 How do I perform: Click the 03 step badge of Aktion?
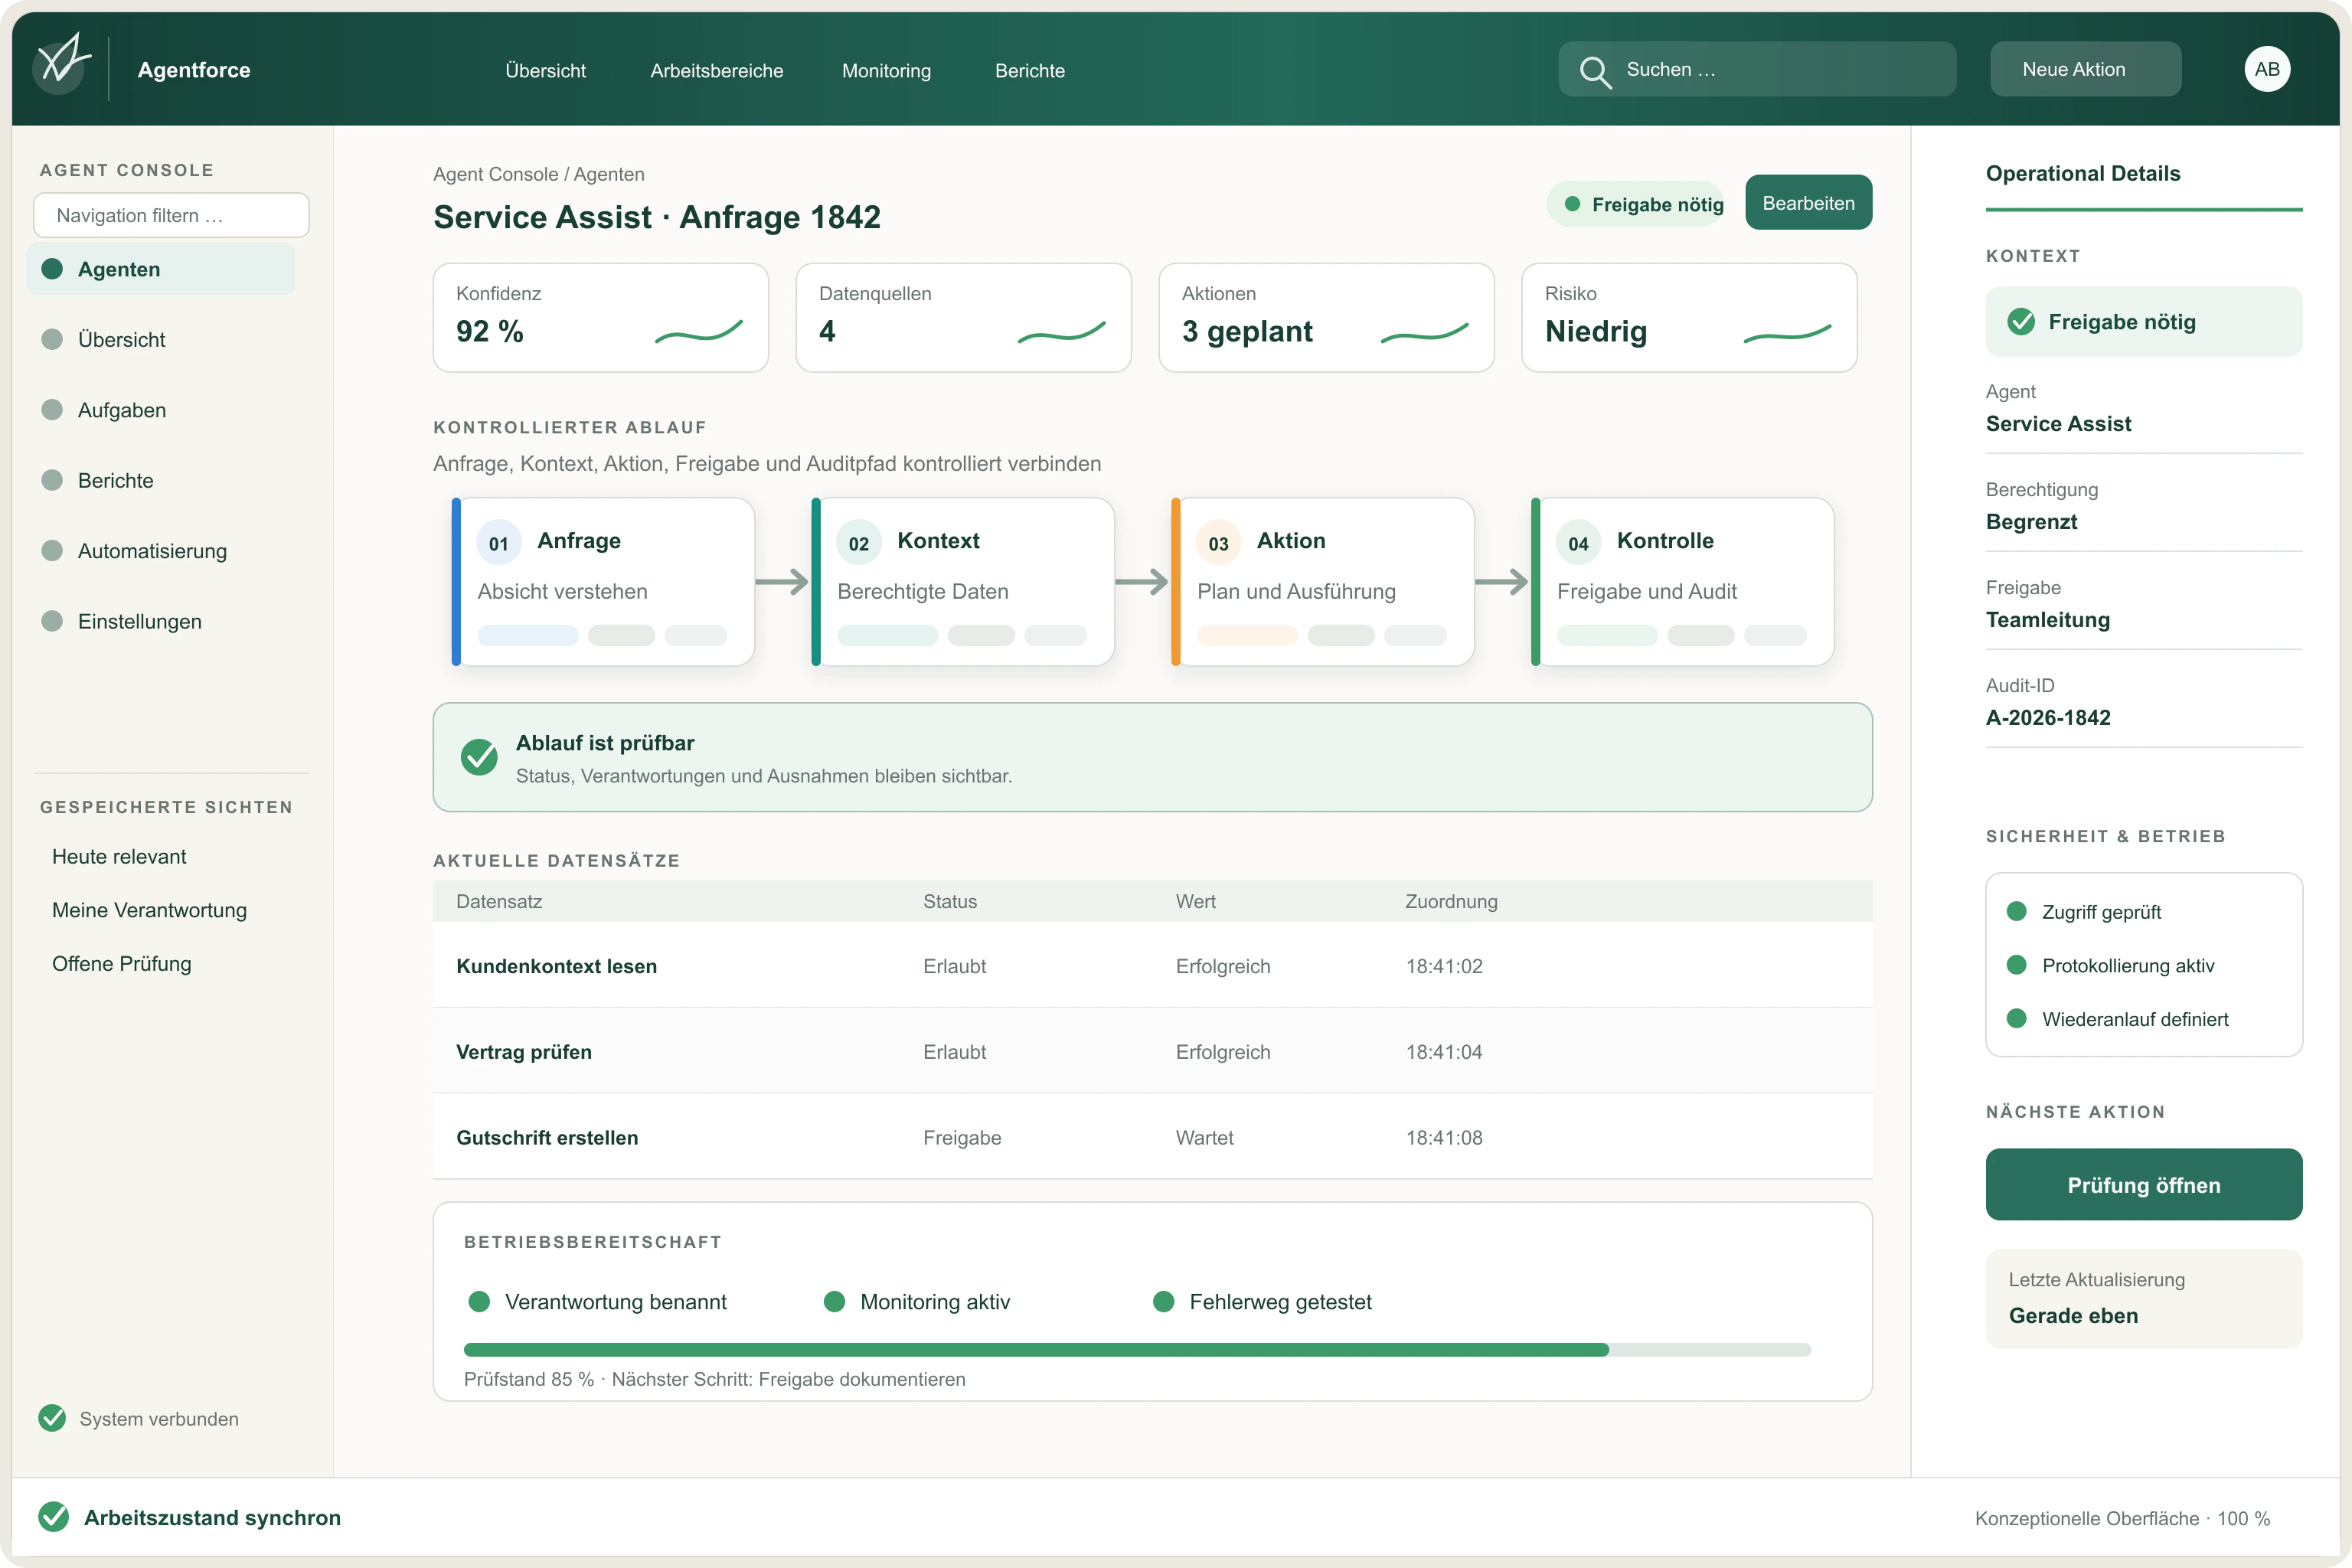click(x=1218, y=543)
